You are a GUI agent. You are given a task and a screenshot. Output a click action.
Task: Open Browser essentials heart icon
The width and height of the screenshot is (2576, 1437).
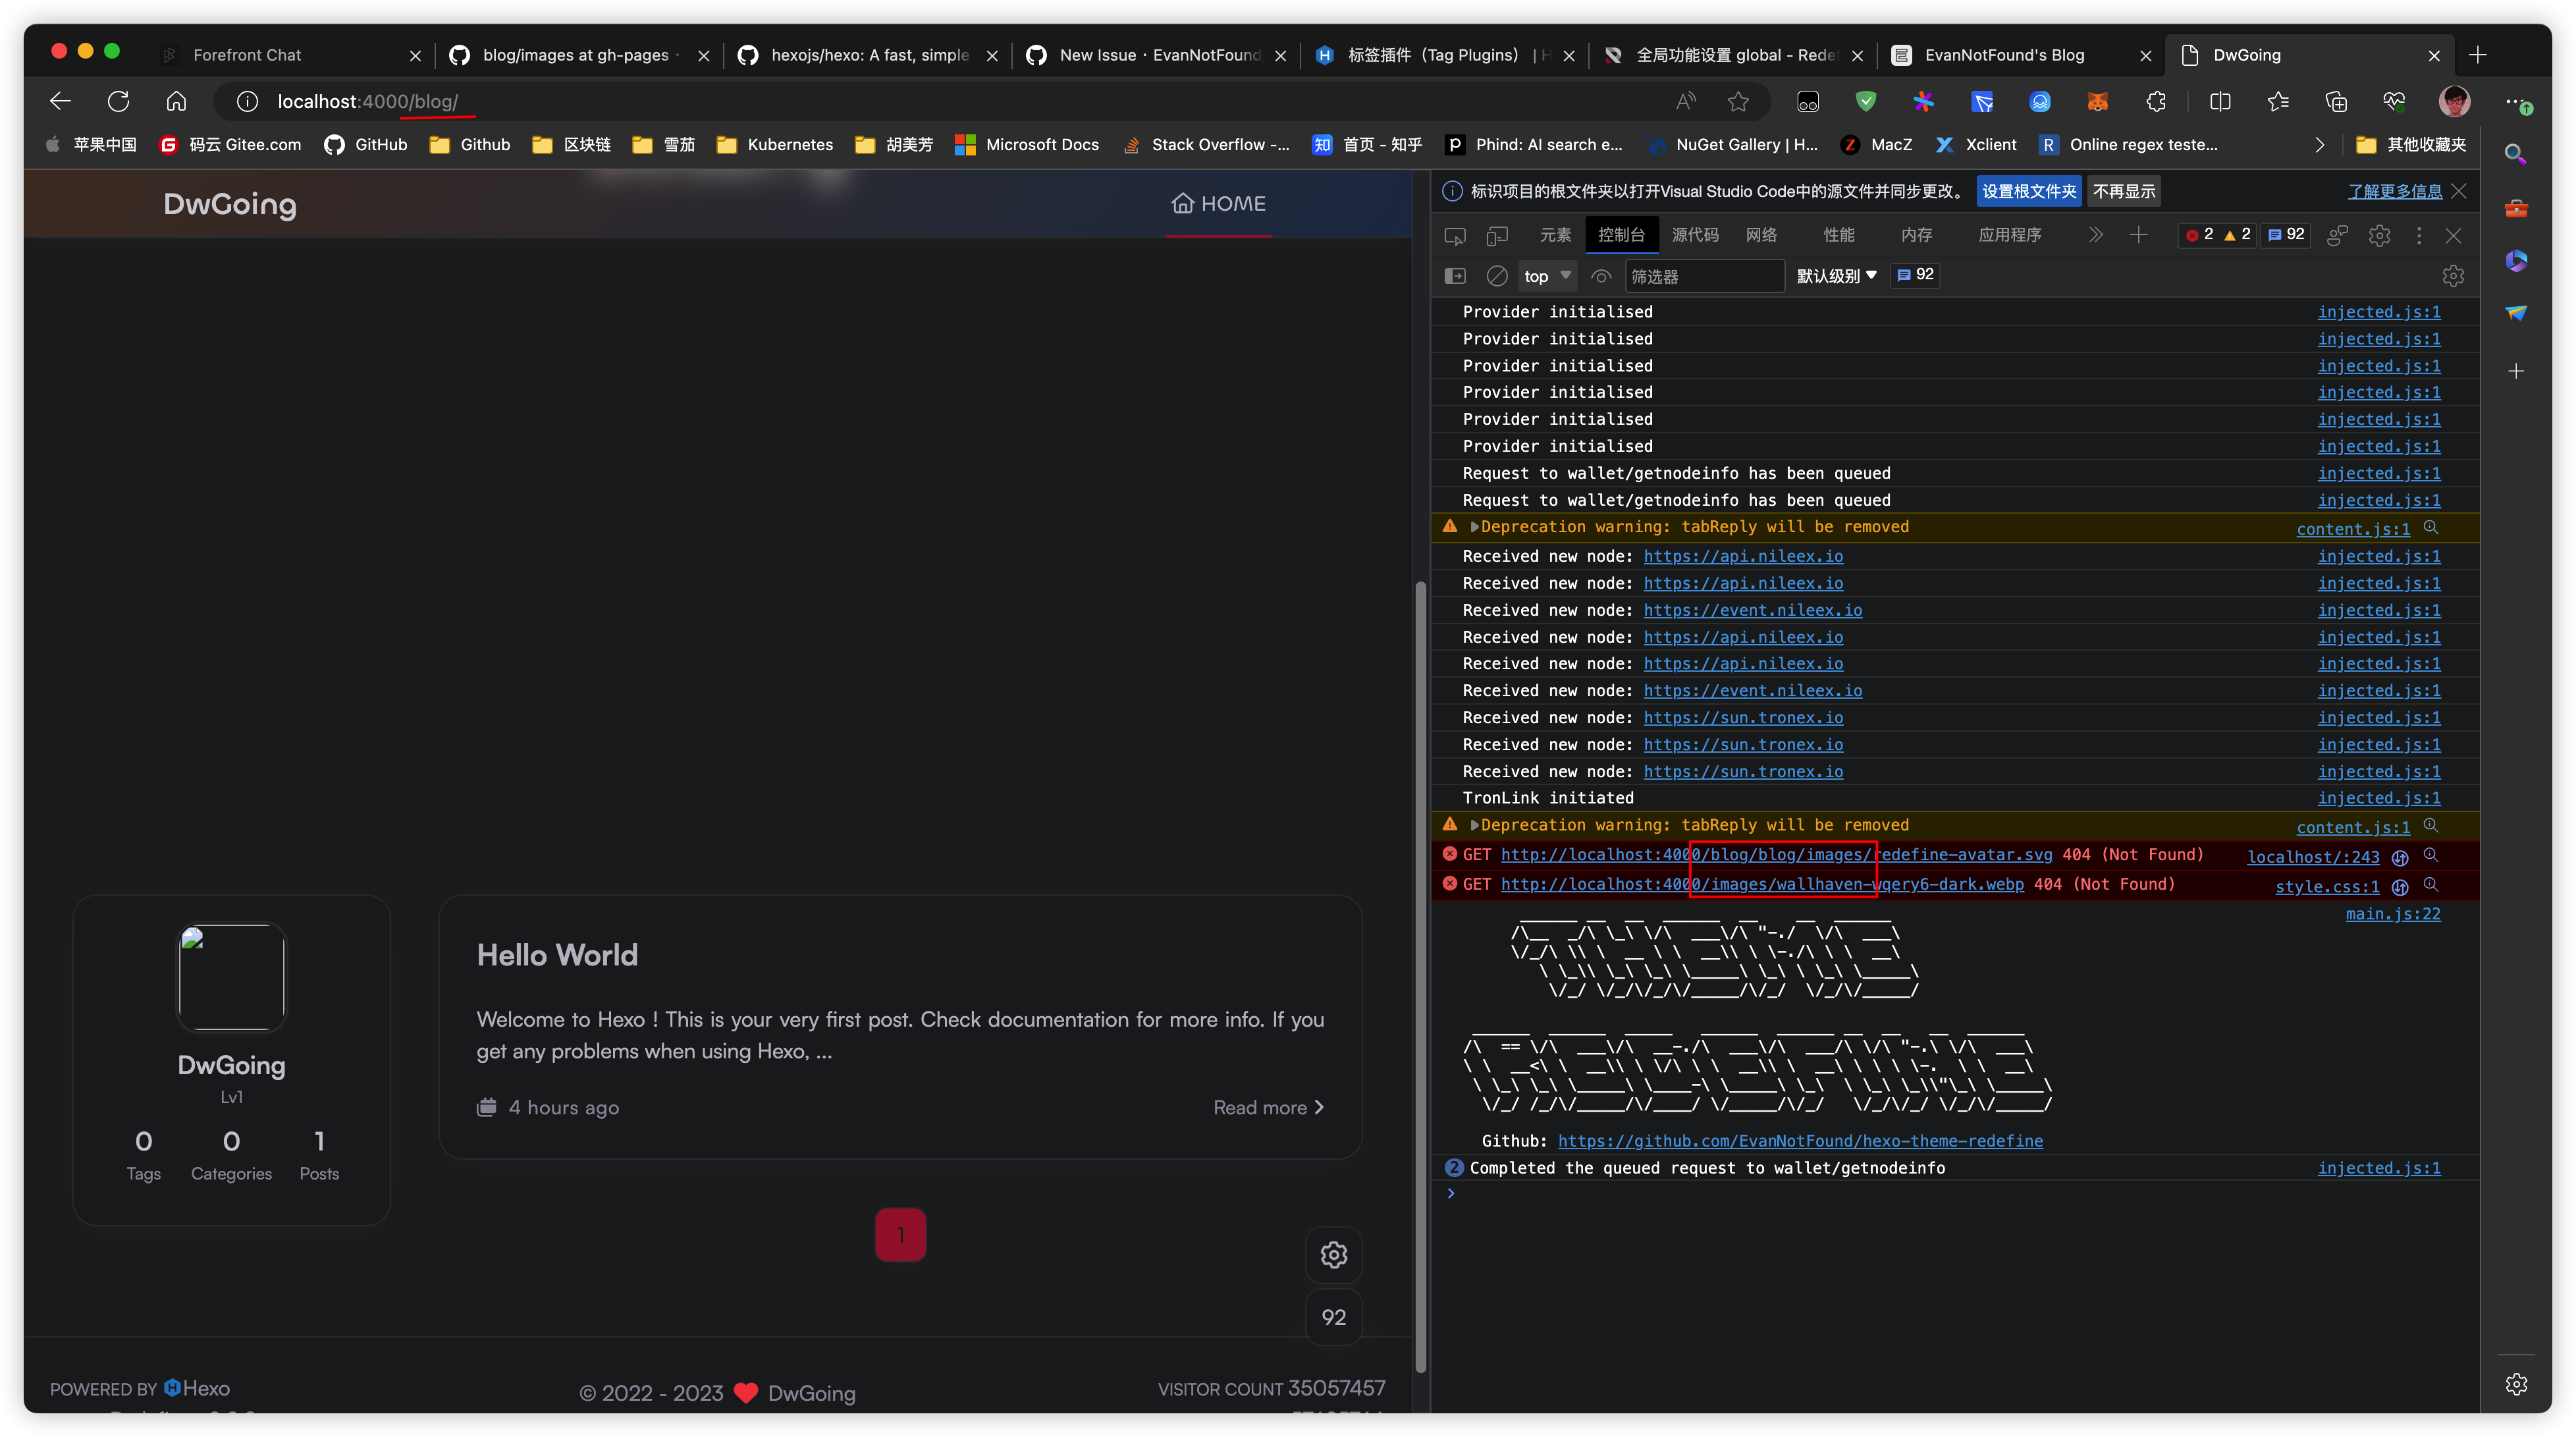(x=2393, y=101)
